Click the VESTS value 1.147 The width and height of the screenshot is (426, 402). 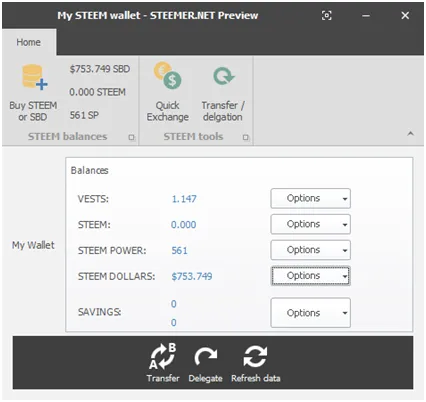[184, 199]
